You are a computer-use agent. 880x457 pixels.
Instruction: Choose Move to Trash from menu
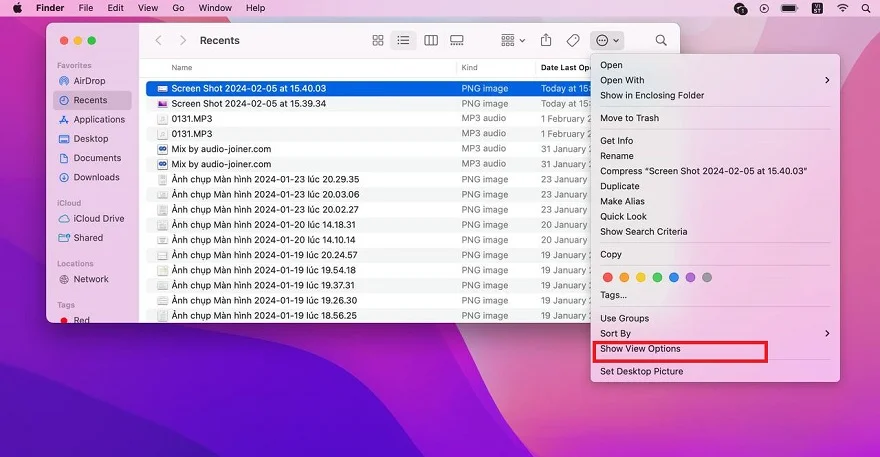(x=629, y=118)
